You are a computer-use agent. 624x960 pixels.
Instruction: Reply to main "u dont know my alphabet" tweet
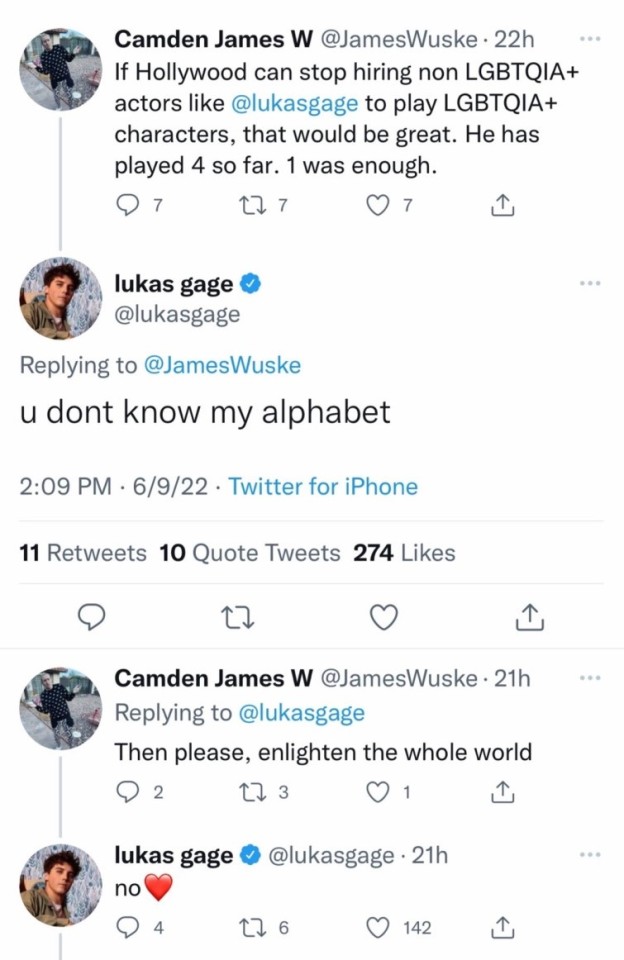pos(92,619)
